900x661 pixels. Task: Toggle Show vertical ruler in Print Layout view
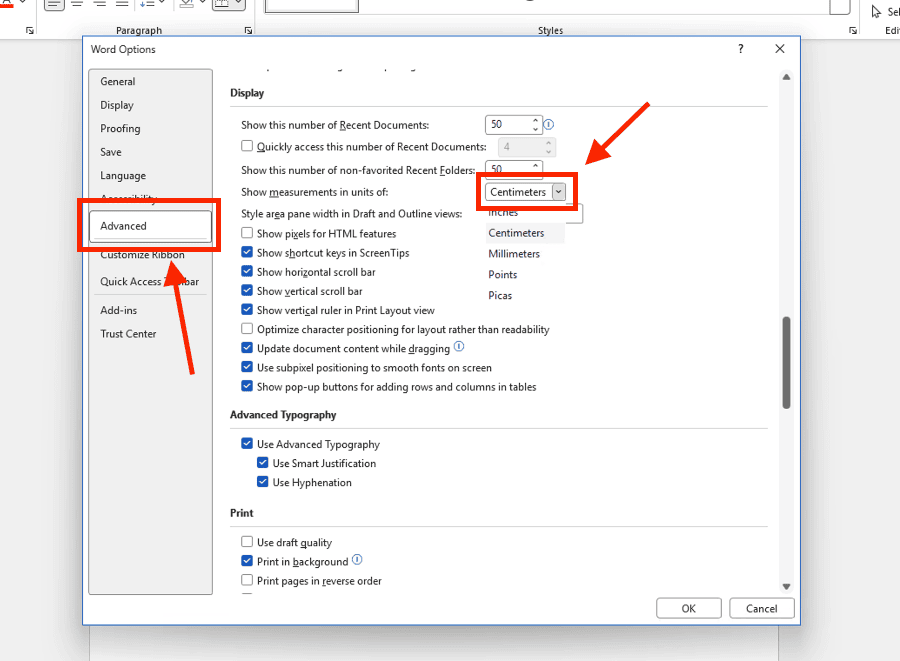(x=247, y=310)
